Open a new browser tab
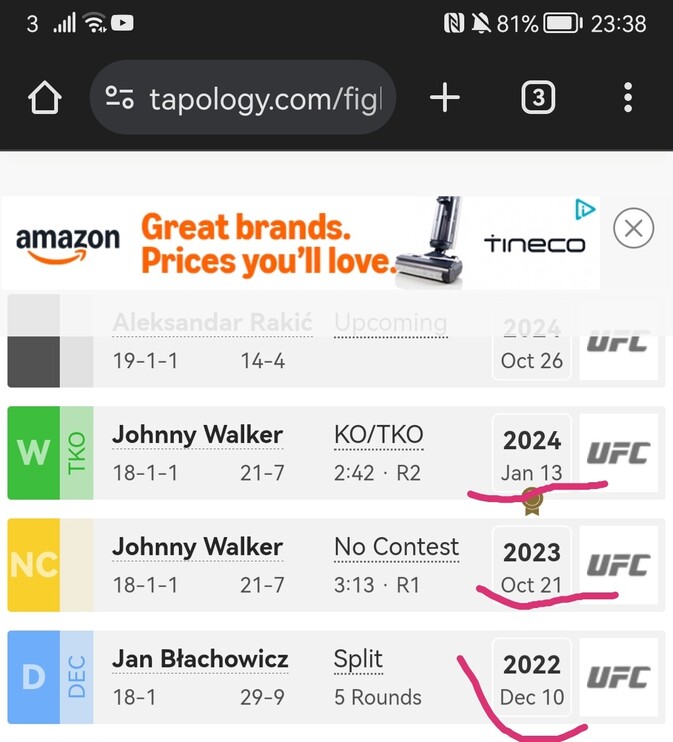Screen dimensions: 673x742 tap(444, 98)
